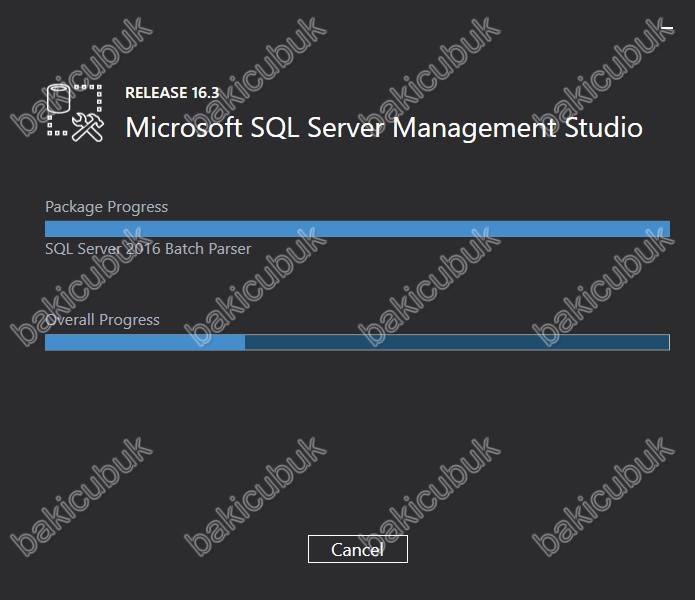Click the database cylinder in the logo
This screenshot has height=600, width=695.
pyautogui.click(x=59, y=98)
